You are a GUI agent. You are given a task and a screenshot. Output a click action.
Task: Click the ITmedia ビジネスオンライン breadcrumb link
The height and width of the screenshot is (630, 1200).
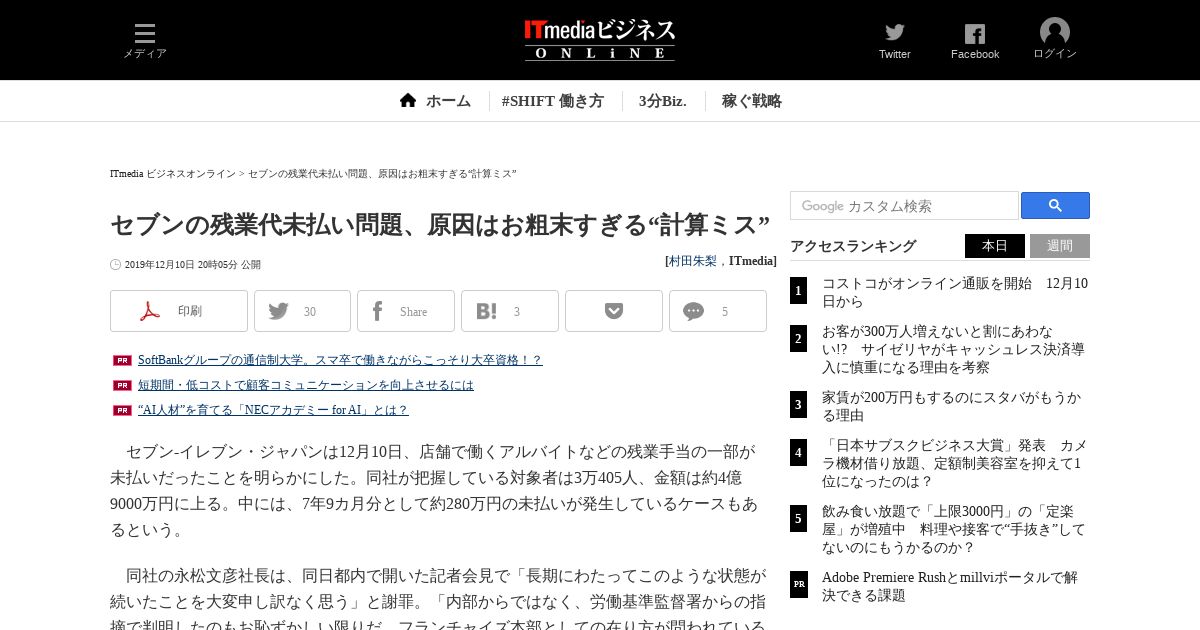(x=173, y=174)
